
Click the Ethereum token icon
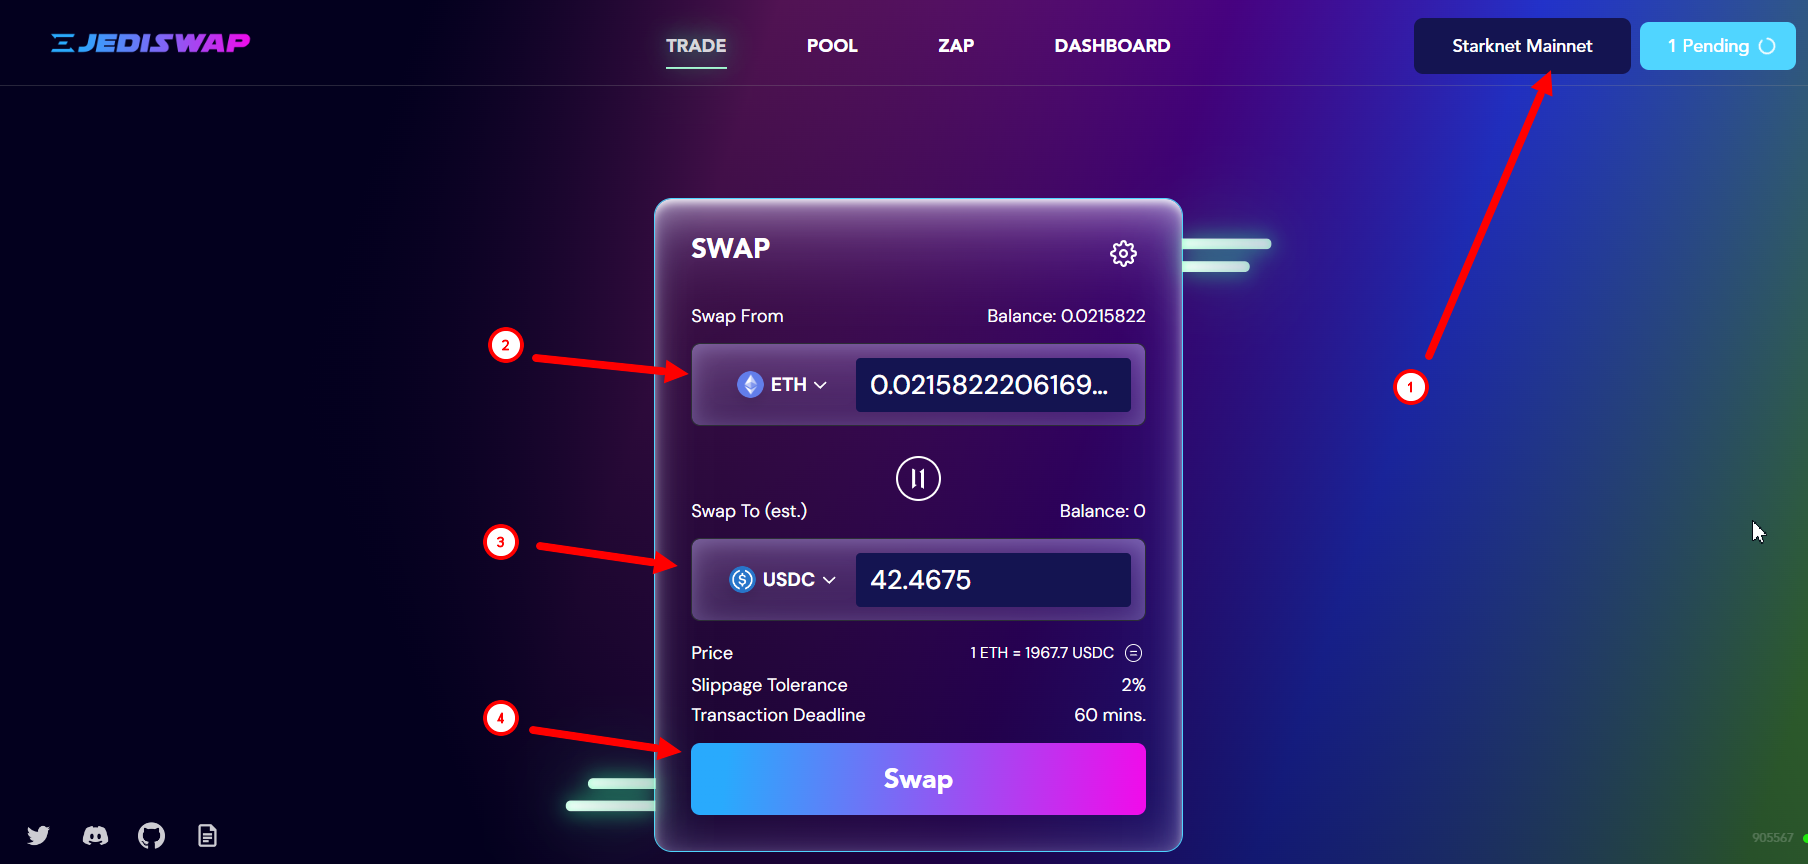[750, 384]
